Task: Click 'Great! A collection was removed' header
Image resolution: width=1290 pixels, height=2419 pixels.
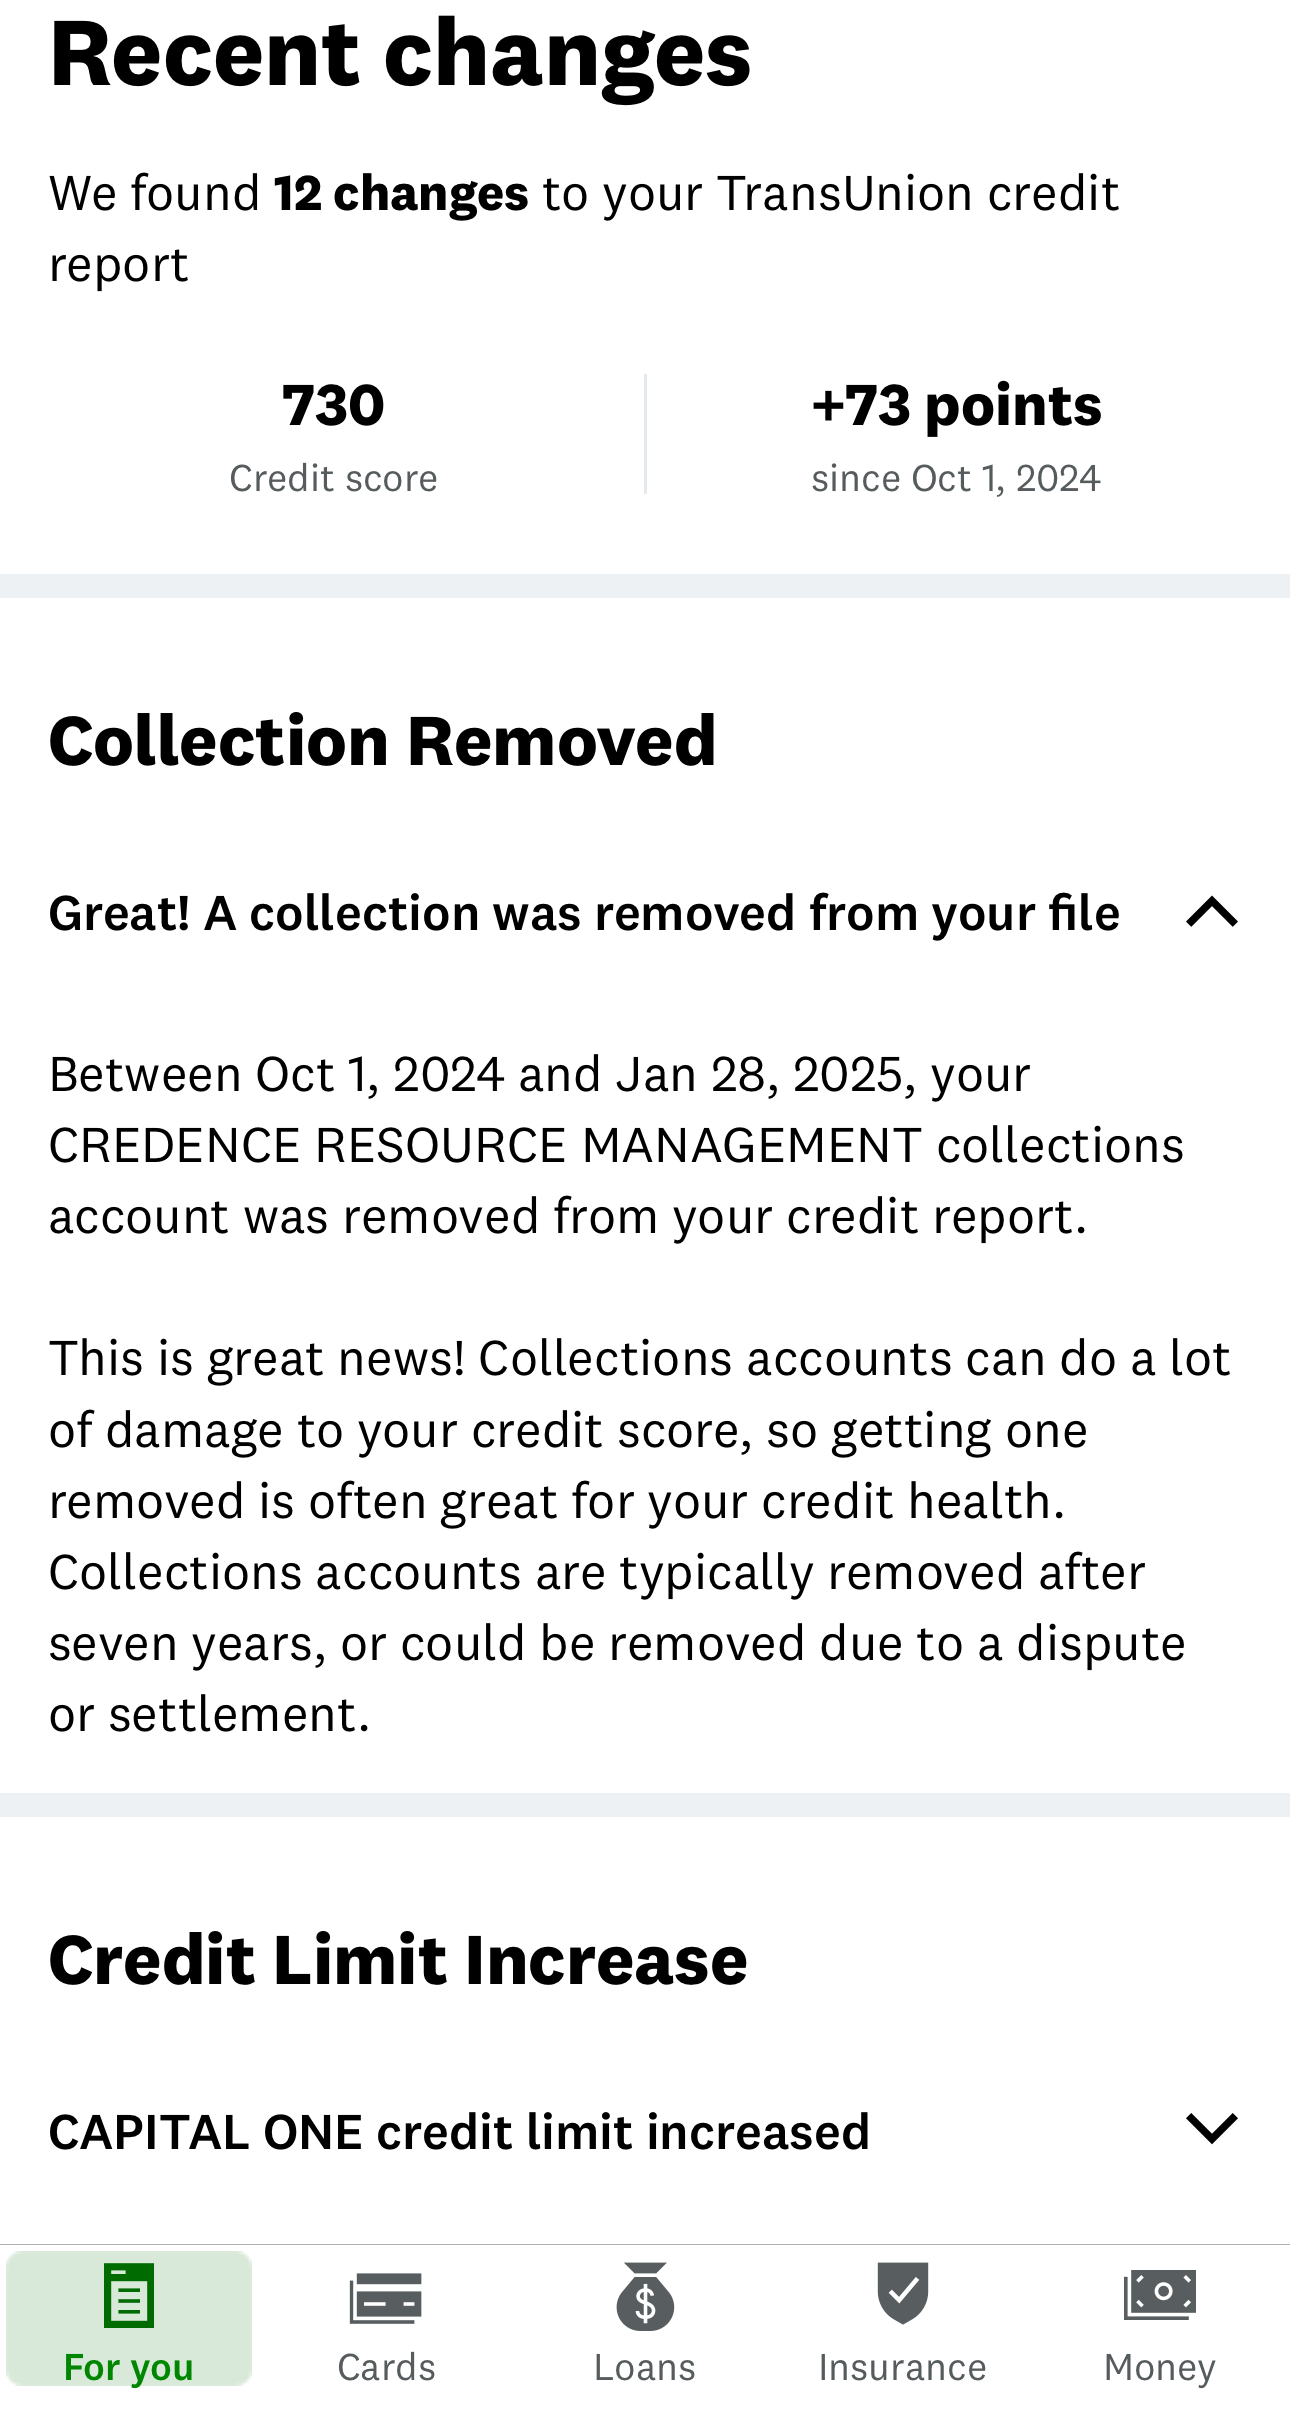Action: pyautogui.click(x=584, y=914)
